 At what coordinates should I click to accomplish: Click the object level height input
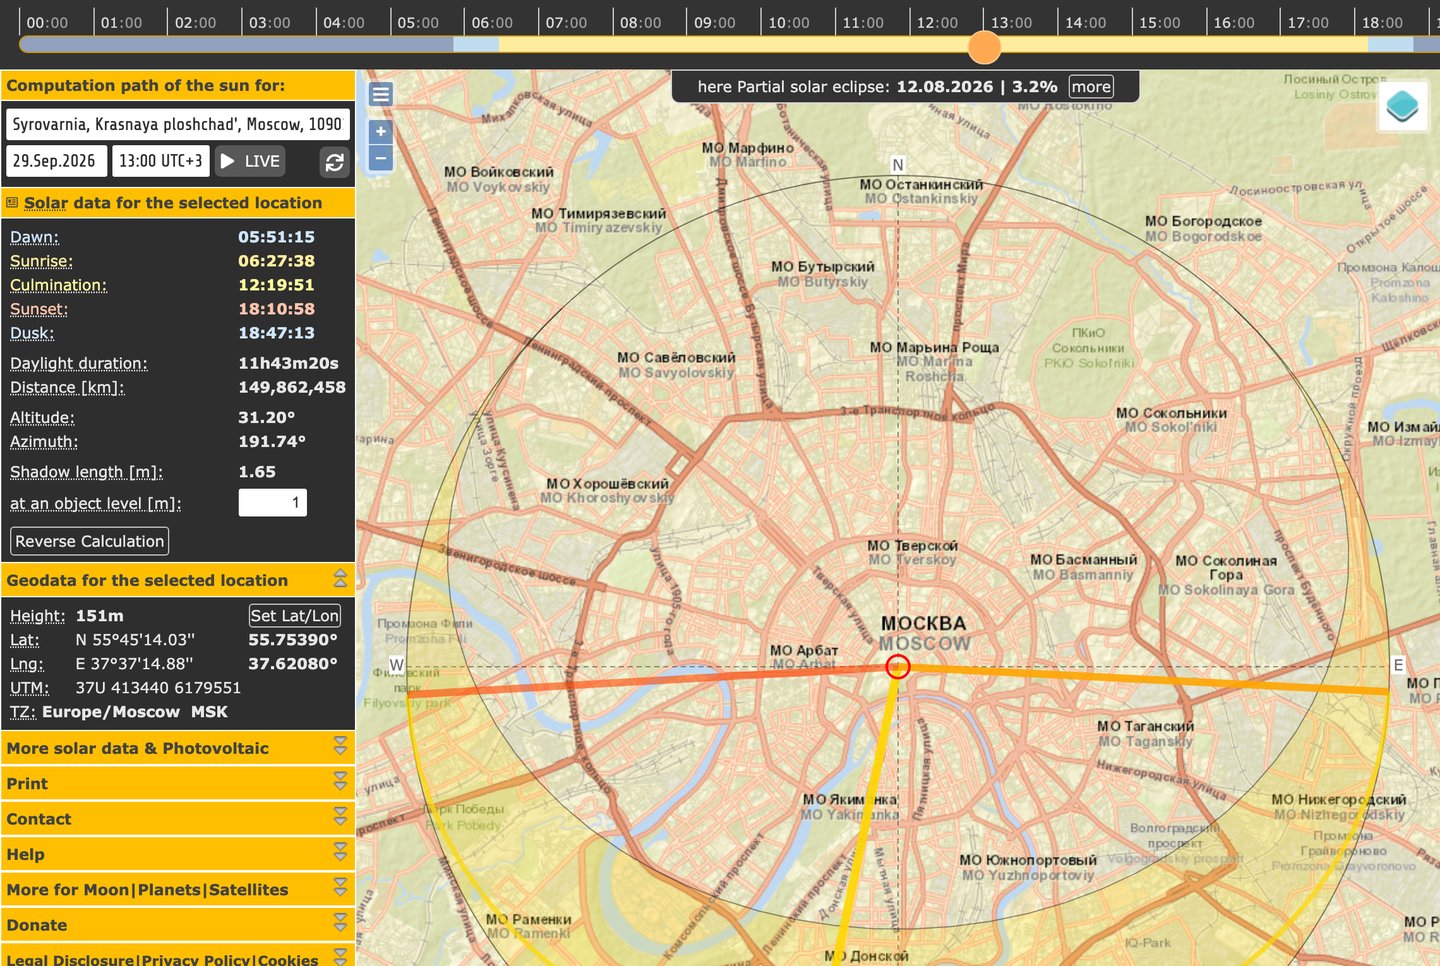coord(272,503)
